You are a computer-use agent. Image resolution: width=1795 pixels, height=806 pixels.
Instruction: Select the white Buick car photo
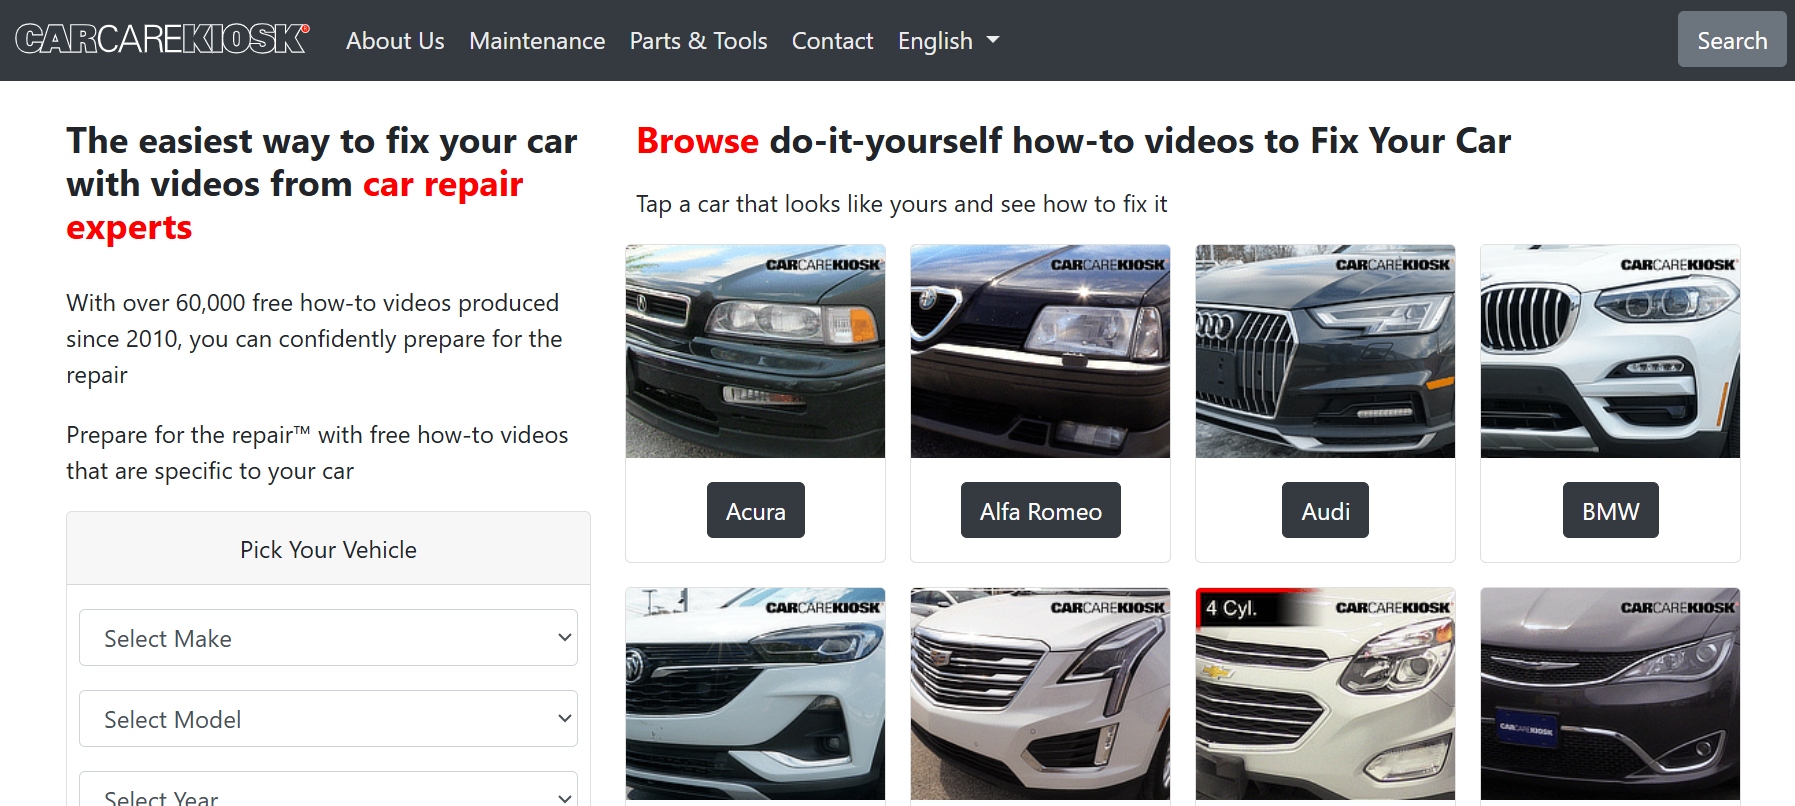[x=755, y=694]
